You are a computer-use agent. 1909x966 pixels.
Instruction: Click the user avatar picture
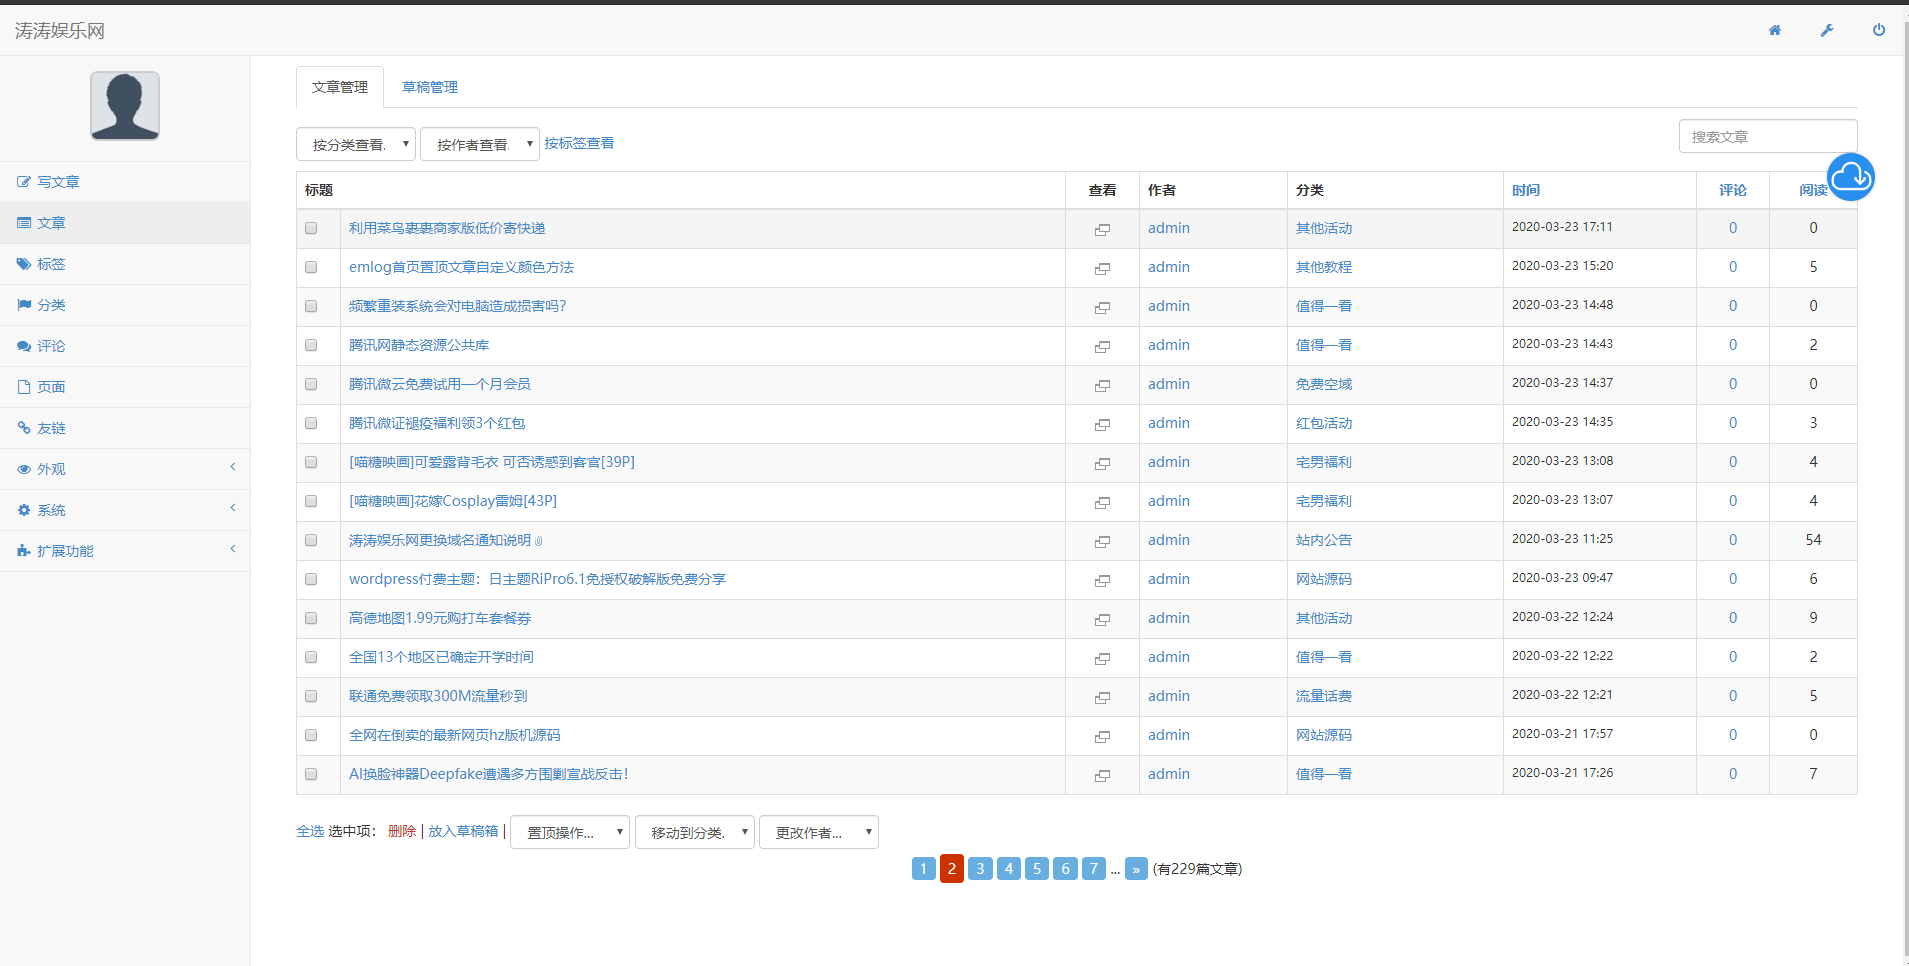125,106
